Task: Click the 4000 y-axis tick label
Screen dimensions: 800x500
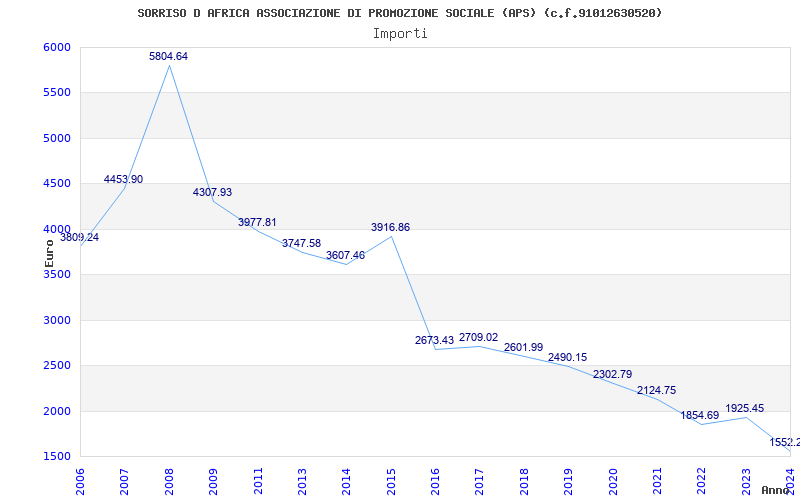Action: tap(56, 229)
